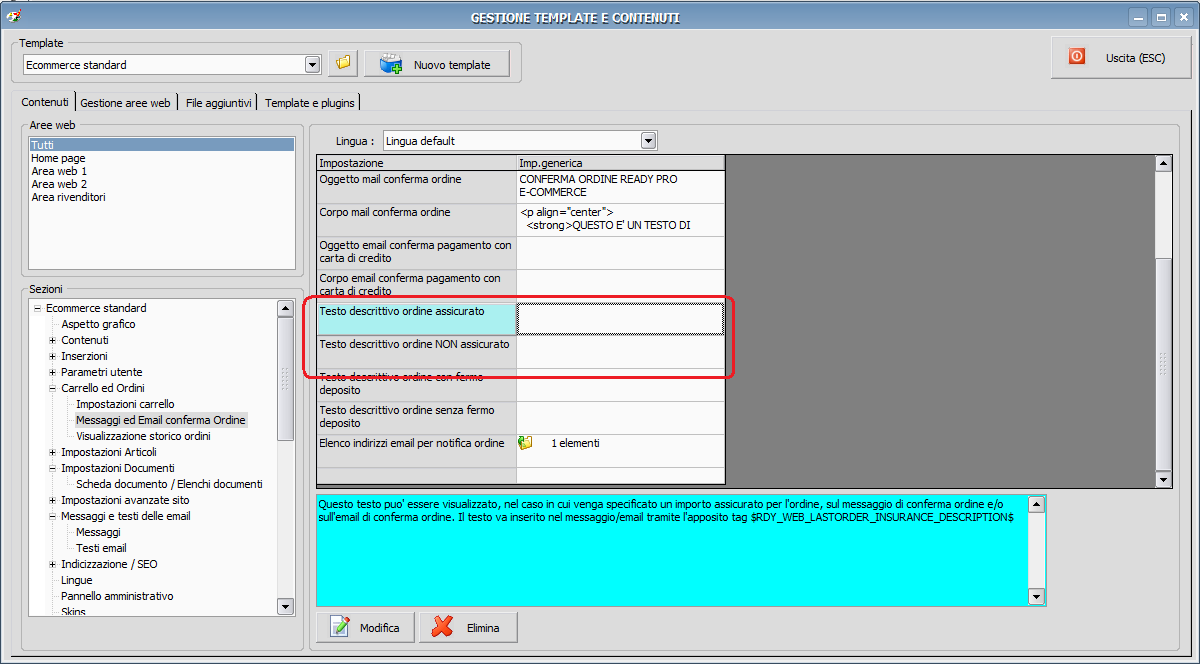Expand the Indicizzazione / SEO node
The height and width of the screenshot is (664, 1200).
point(52,564)
